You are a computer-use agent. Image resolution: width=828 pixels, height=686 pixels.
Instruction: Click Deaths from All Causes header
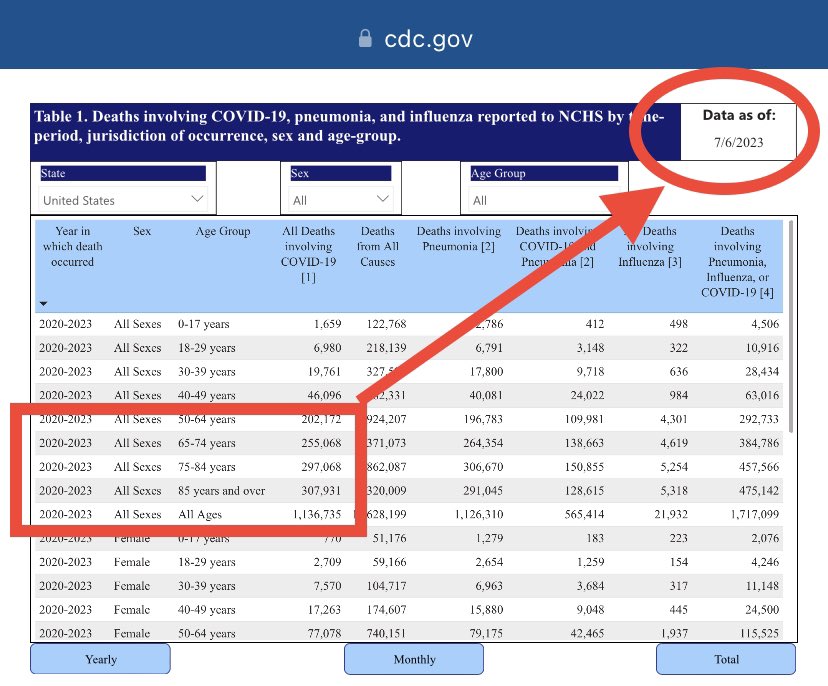pyautogui.click(x=378, y=246)
